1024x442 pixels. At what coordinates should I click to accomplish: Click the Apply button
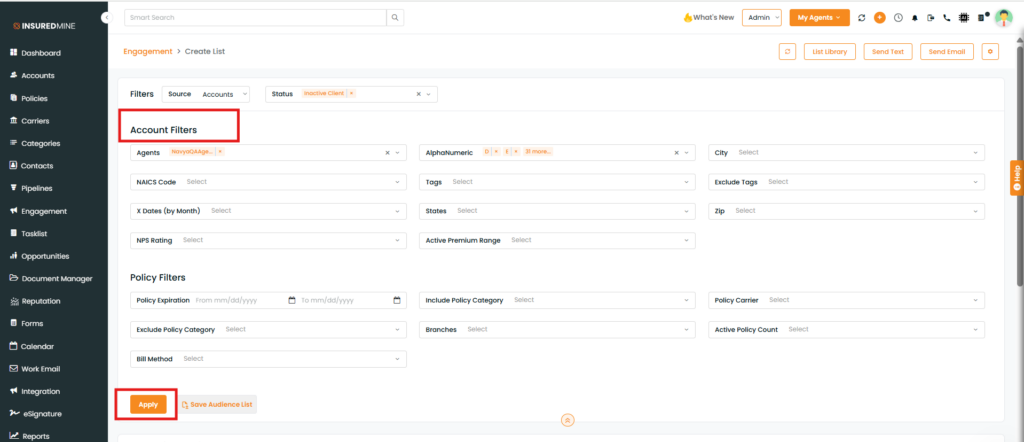(148, 404)
